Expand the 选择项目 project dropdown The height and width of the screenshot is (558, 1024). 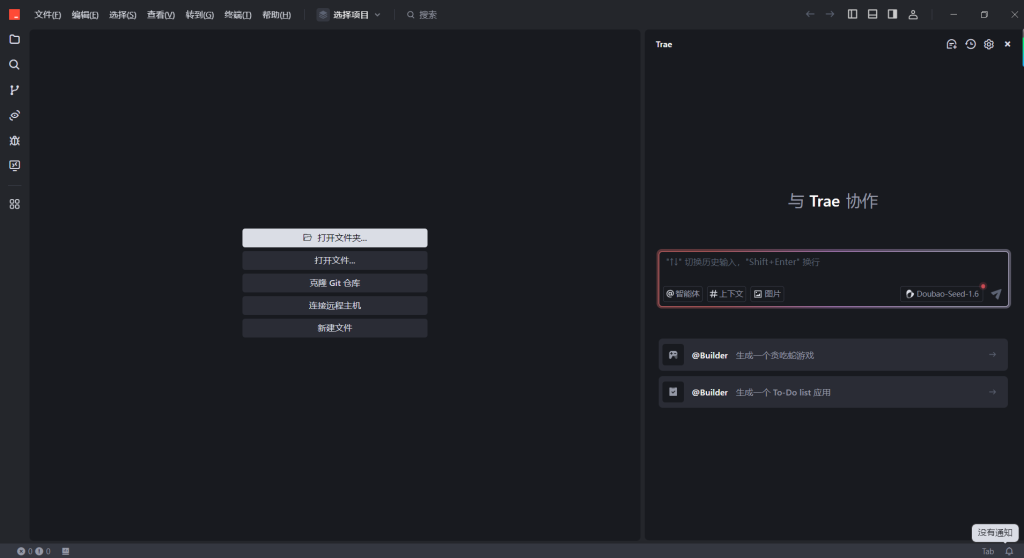click(349, 14)
